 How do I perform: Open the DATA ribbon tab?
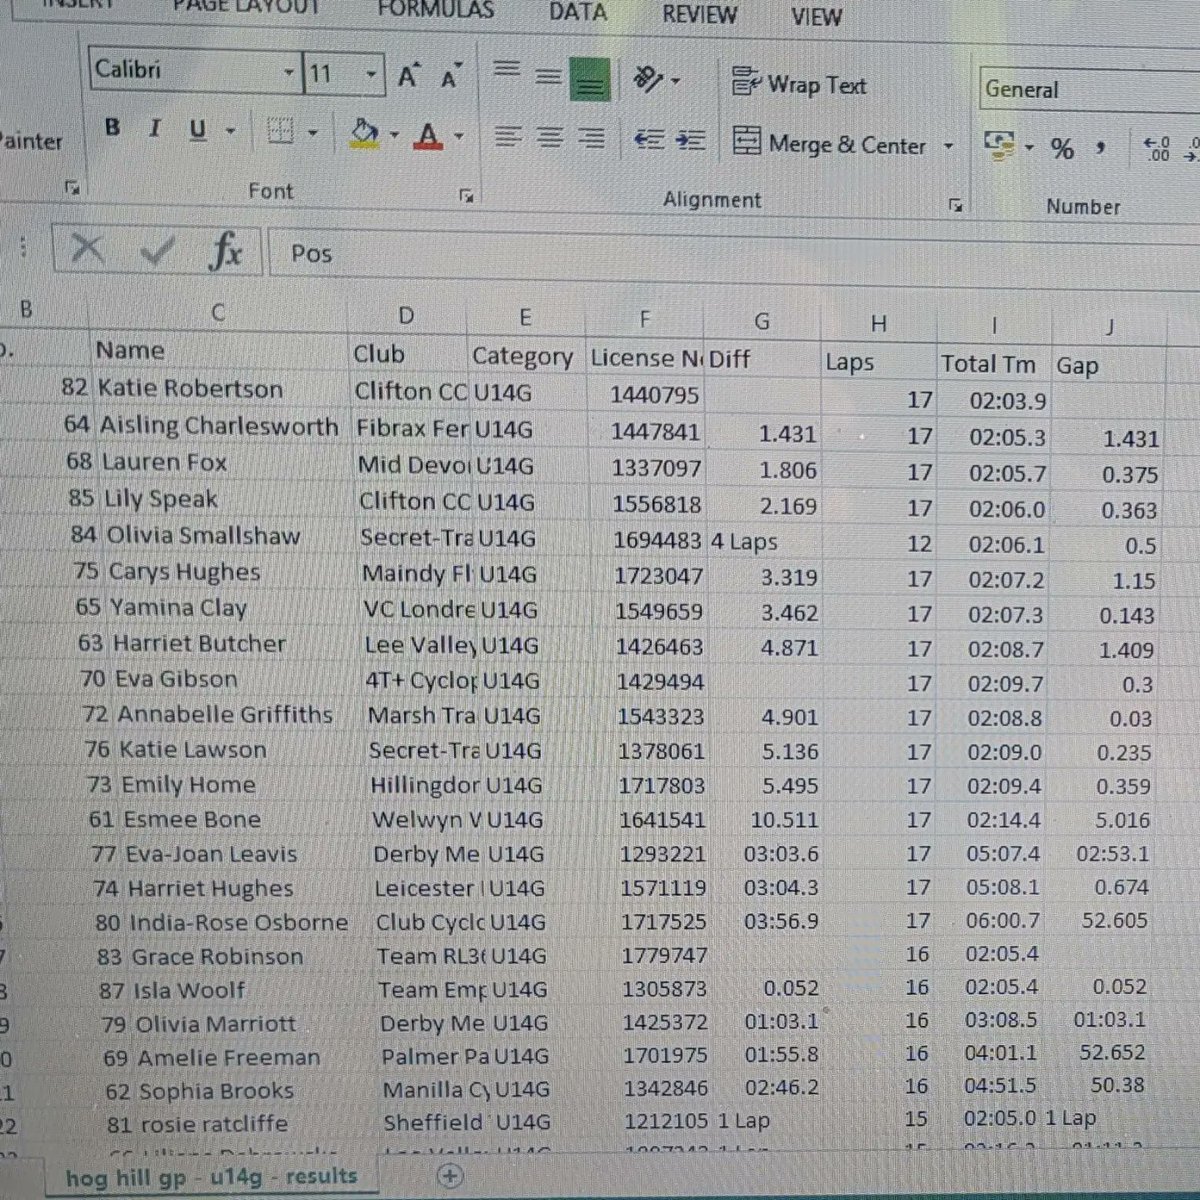[578, 12]
